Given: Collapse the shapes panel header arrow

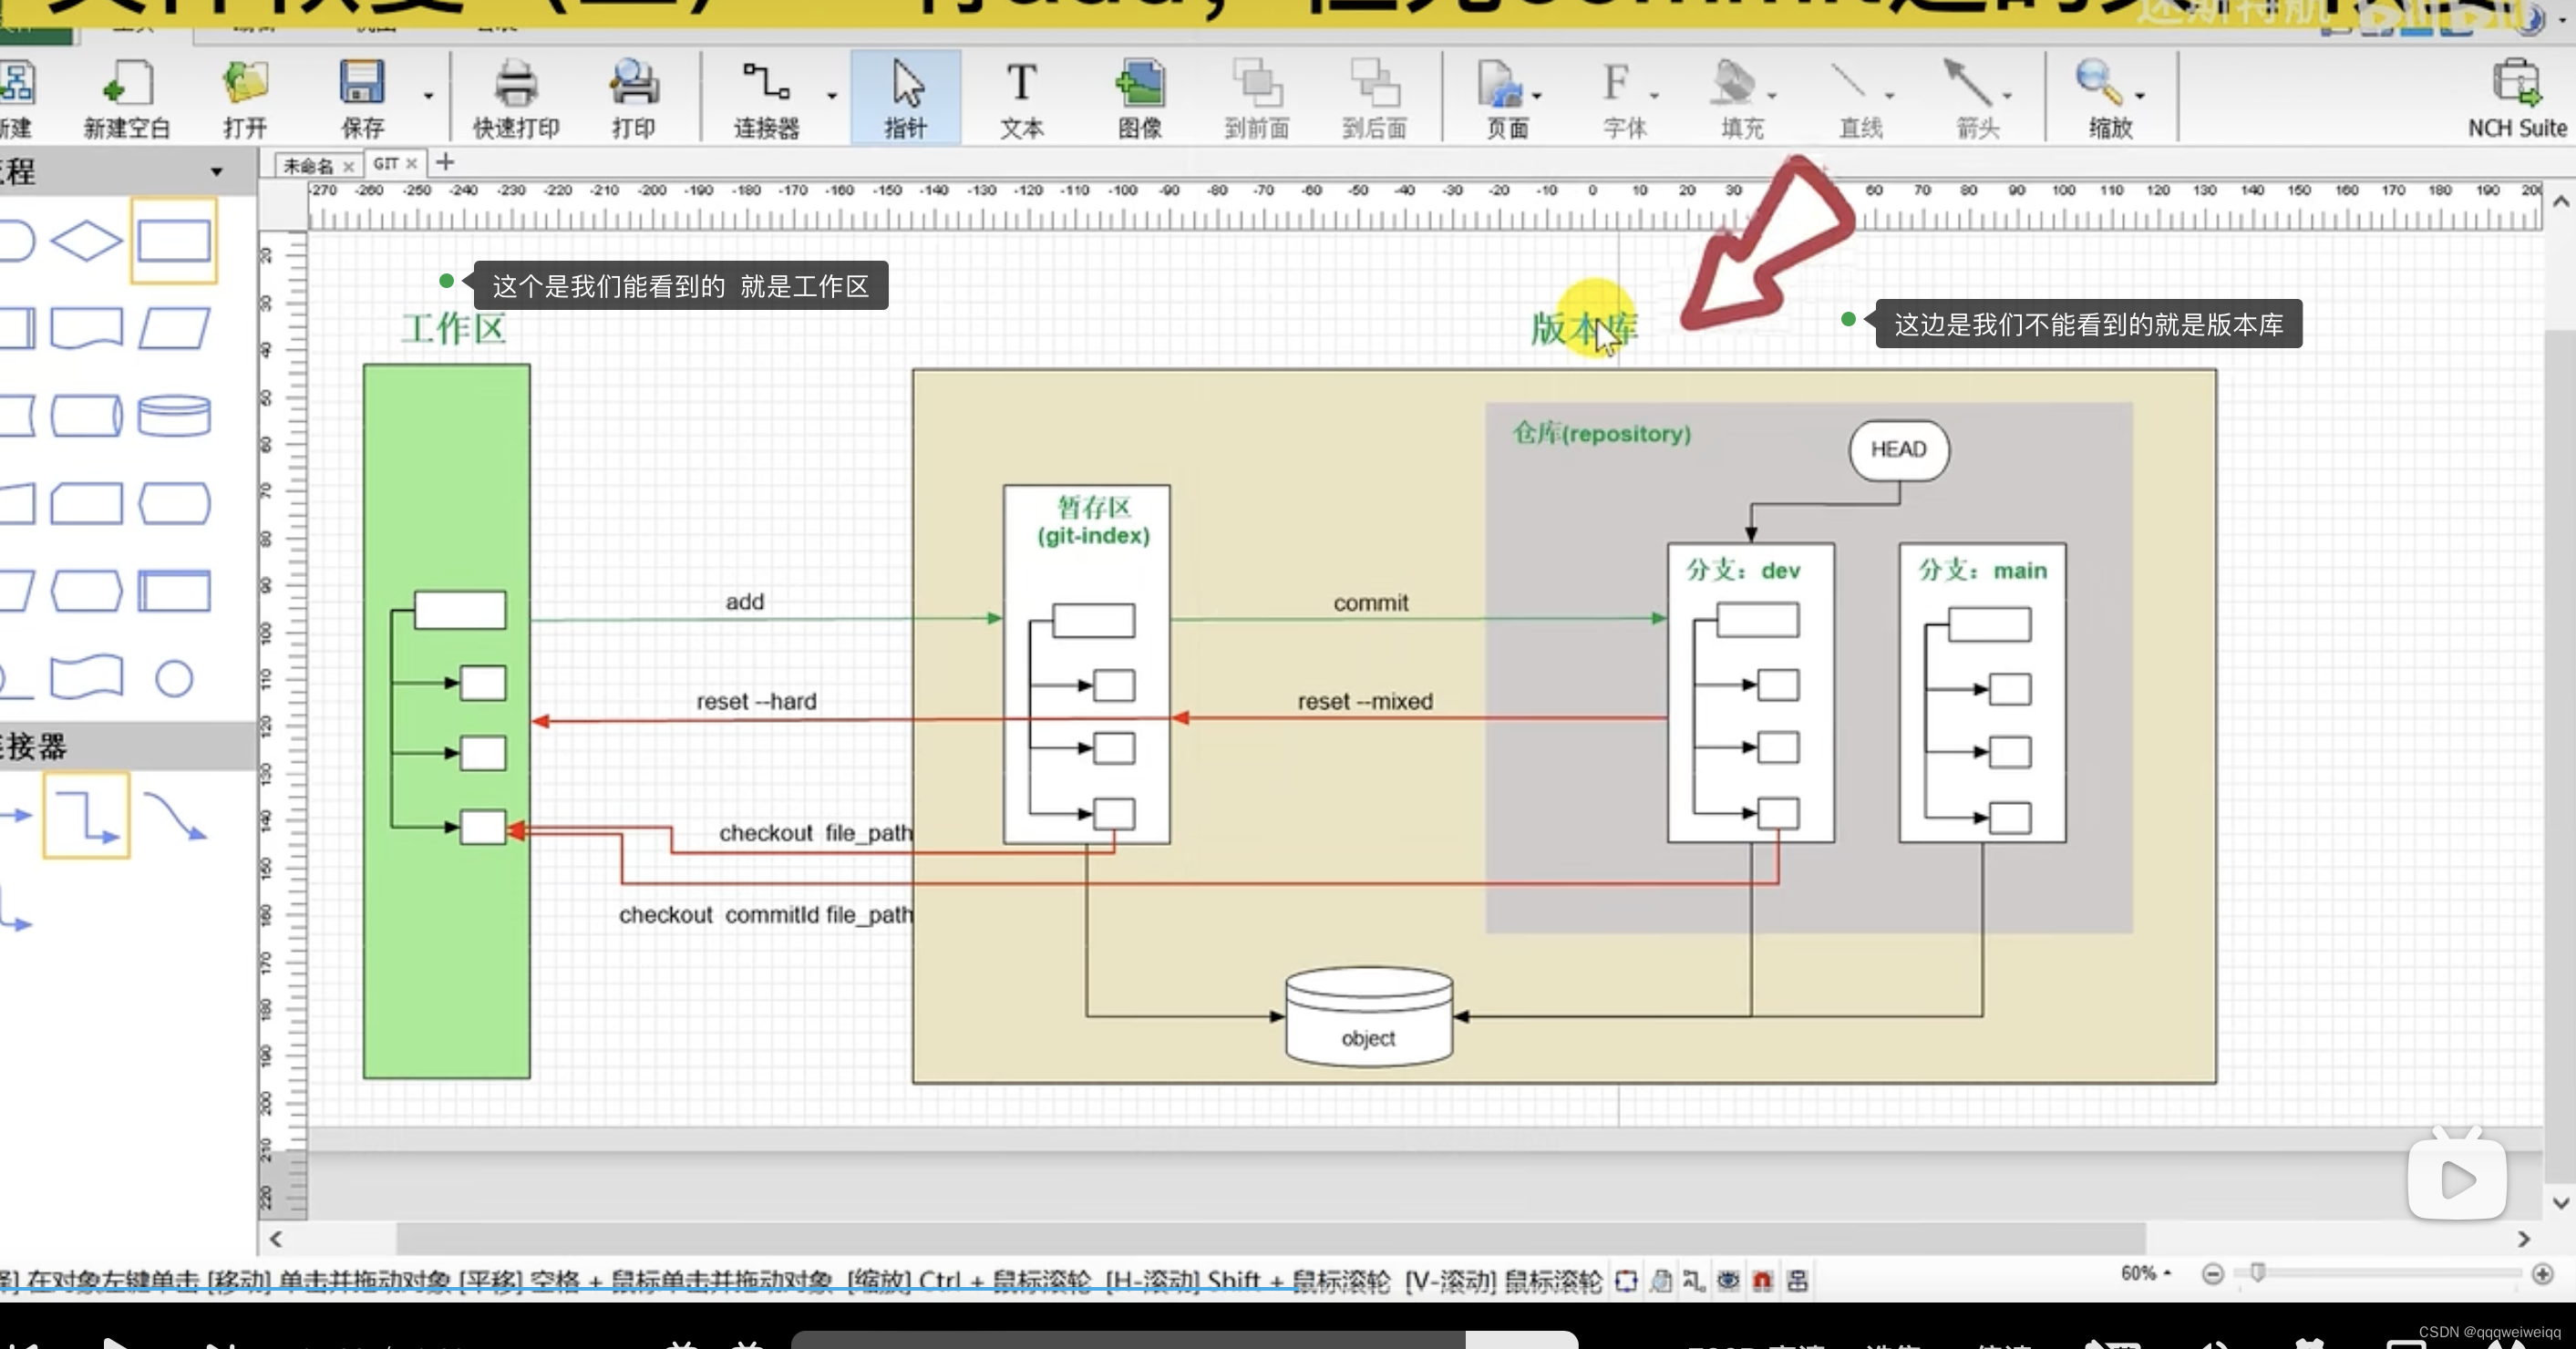Looking at the screenshot, I should (x=216, y=172).
